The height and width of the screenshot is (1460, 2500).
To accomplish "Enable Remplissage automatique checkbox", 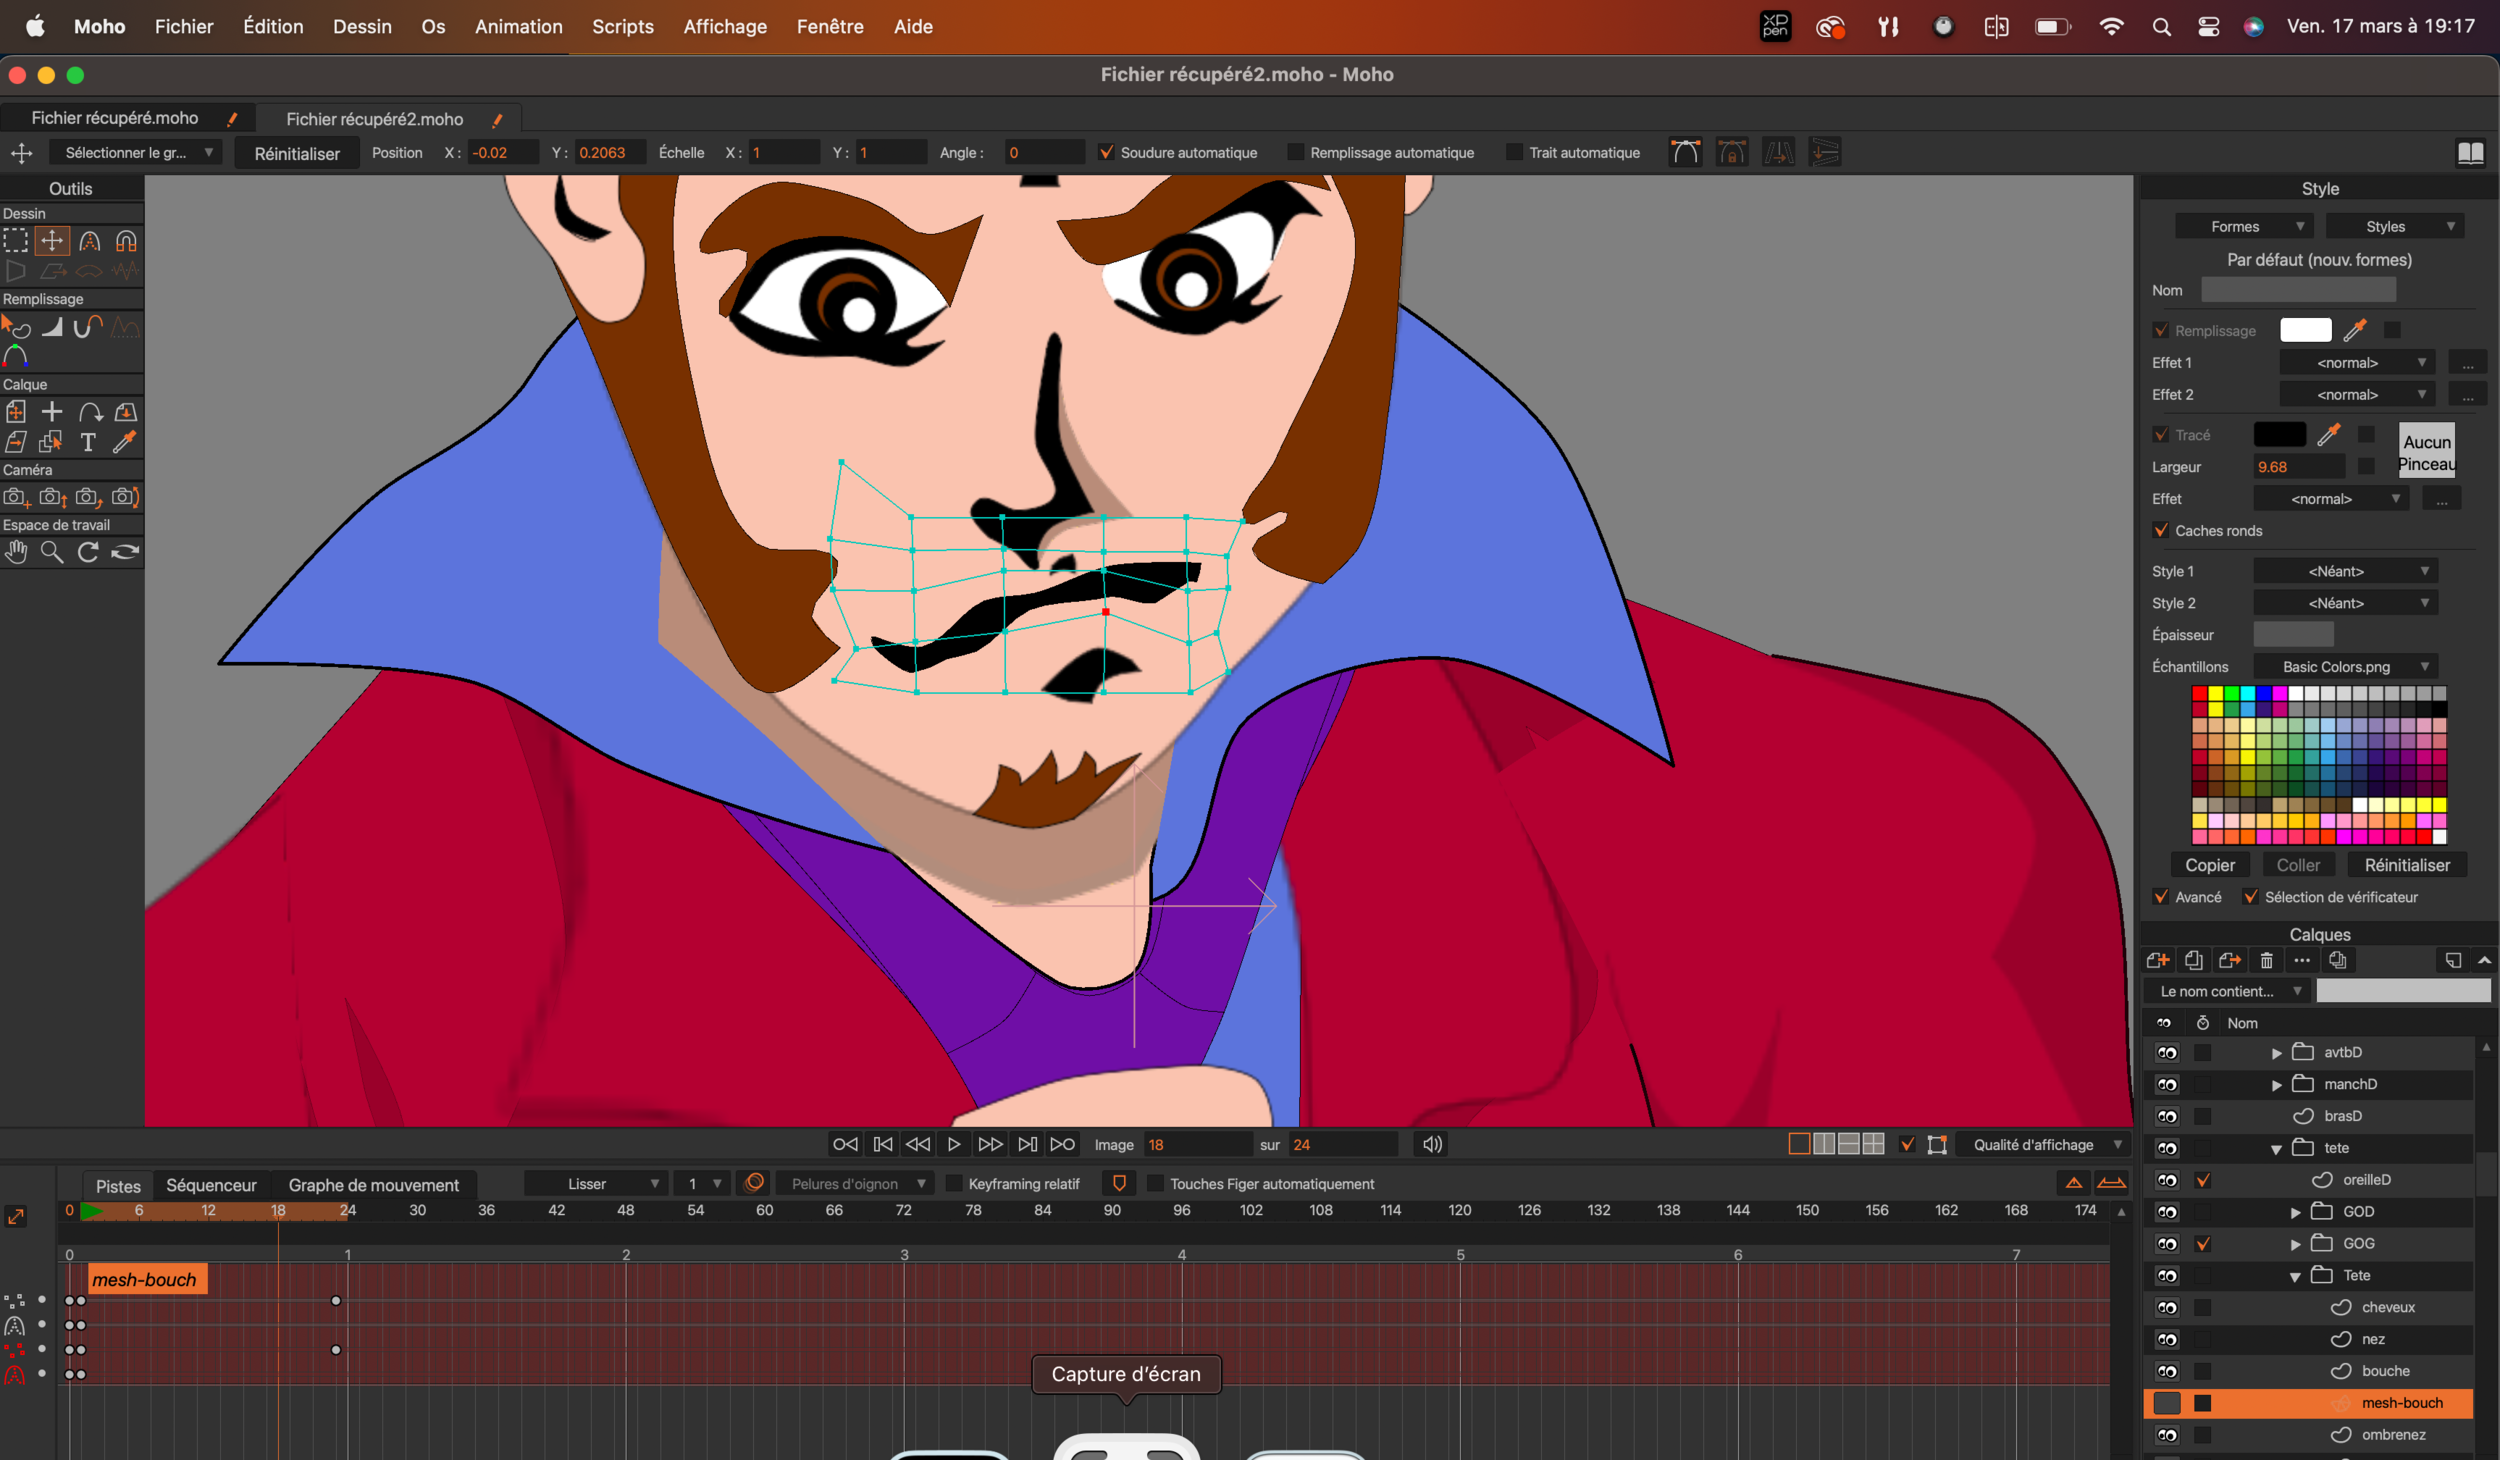I will tap(1296, 152).
